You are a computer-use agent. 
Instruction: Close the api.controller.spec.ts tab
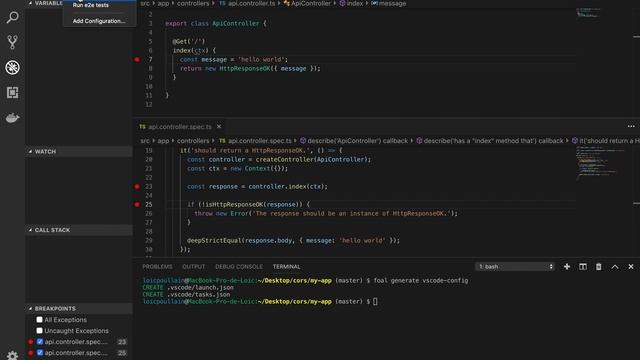pyautogui.click(x=219, y=127)
